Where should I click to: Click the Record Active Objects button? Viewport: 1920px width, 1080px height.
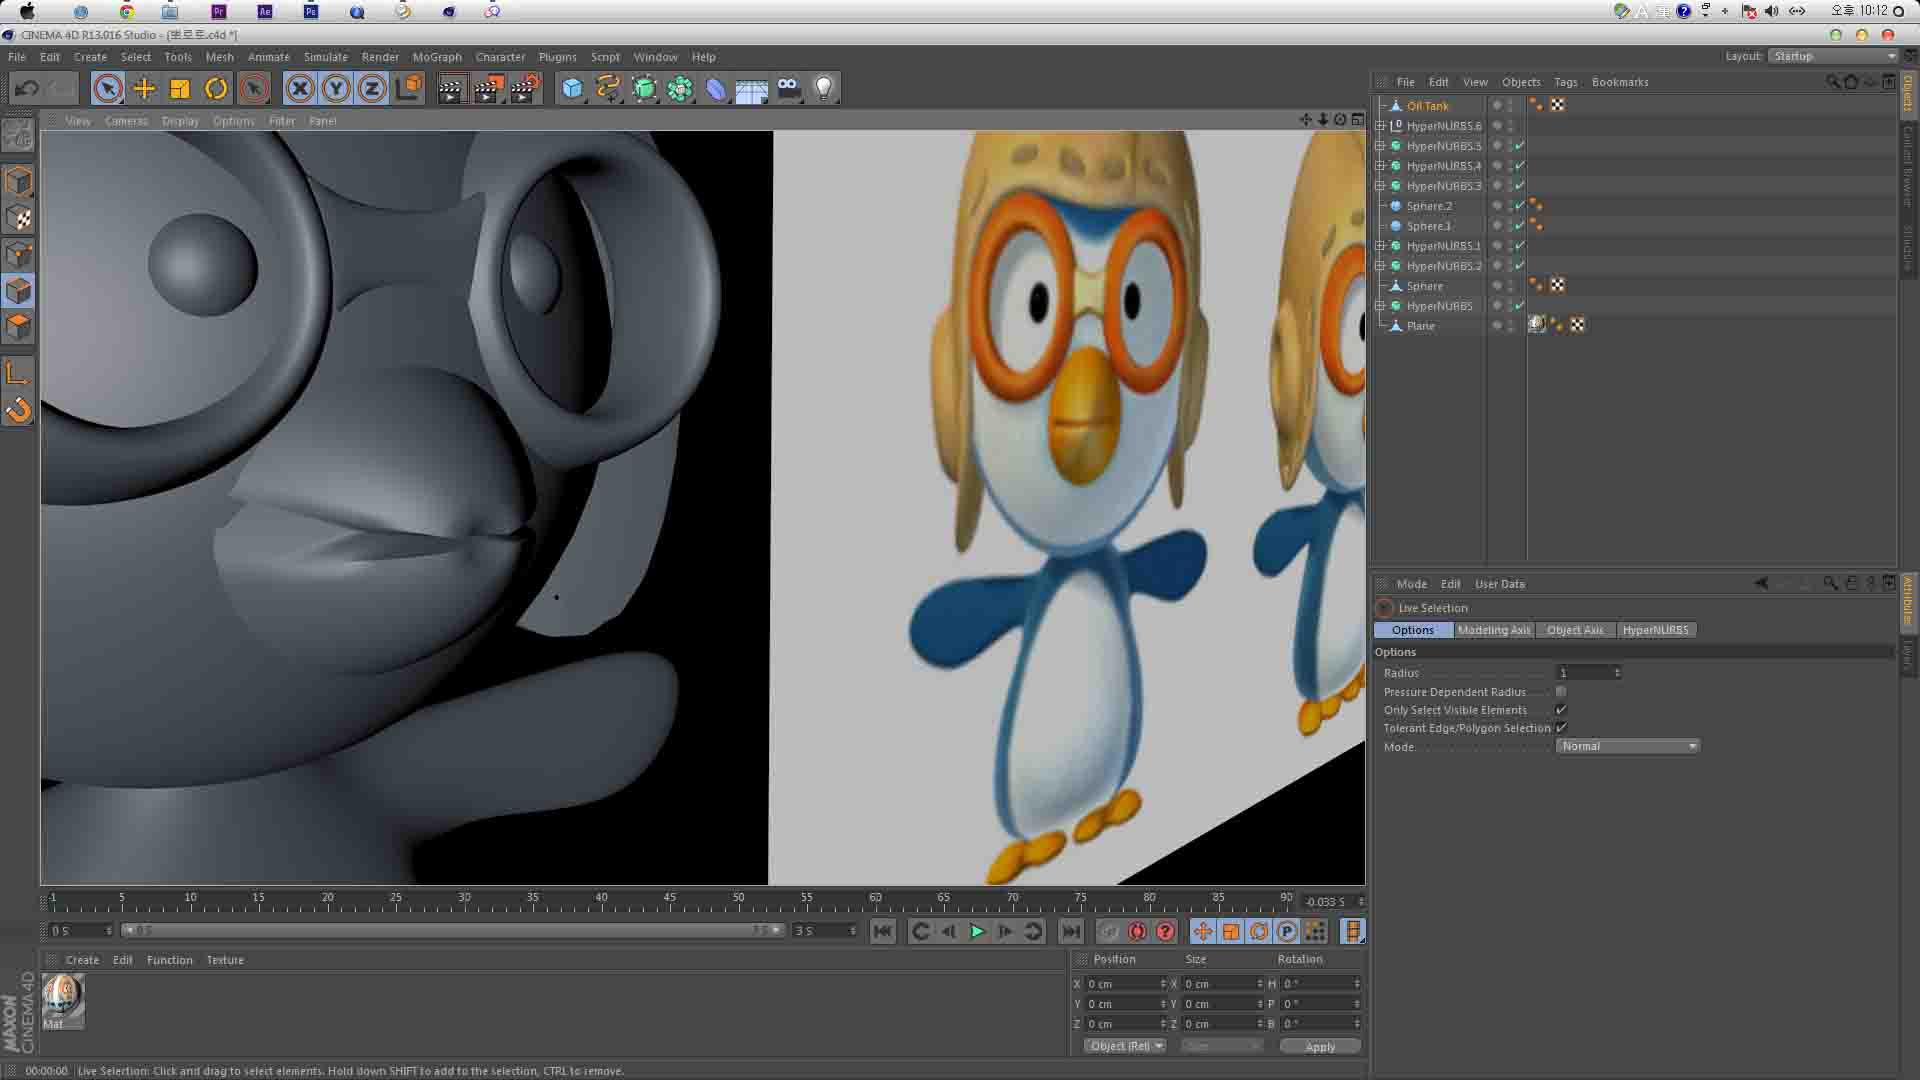pos(1109,932)
